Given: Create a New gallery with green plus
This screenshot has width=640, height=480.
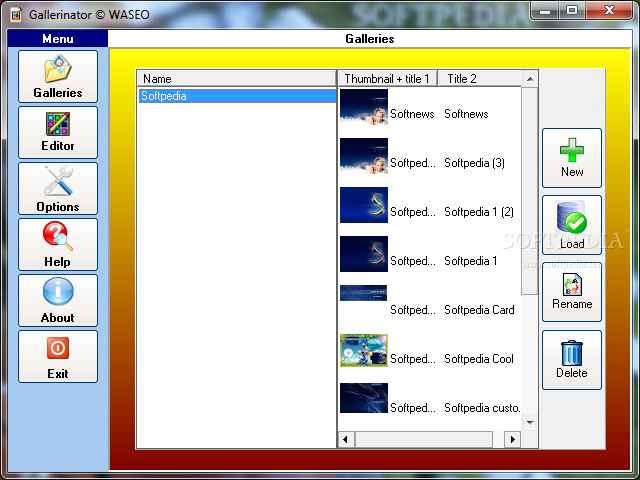Looking at the screenshot, I should click(x=571, y=158).
